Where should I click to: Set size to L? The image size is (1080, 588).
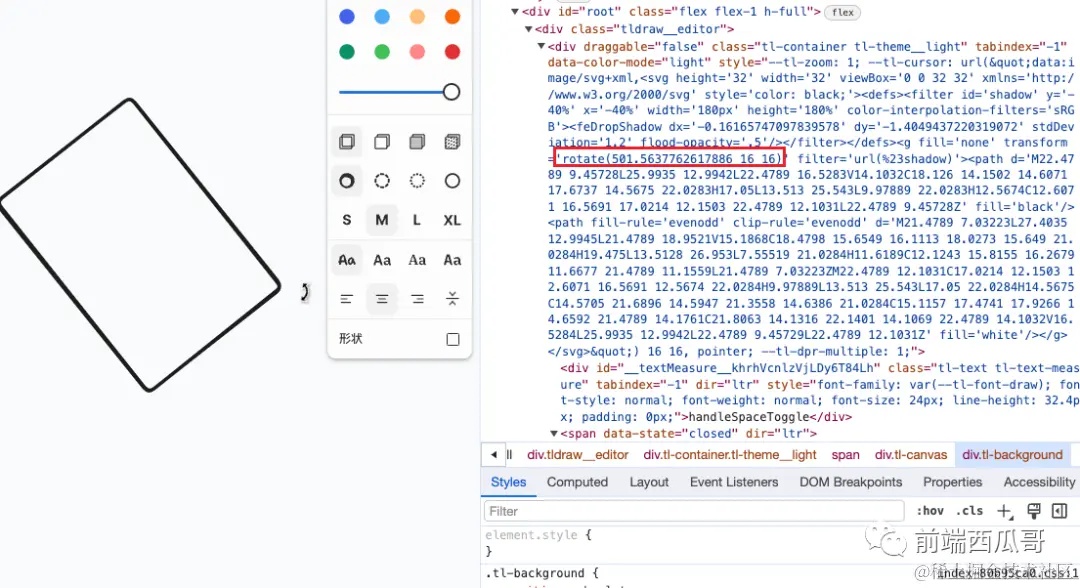[x=417, y=220]
